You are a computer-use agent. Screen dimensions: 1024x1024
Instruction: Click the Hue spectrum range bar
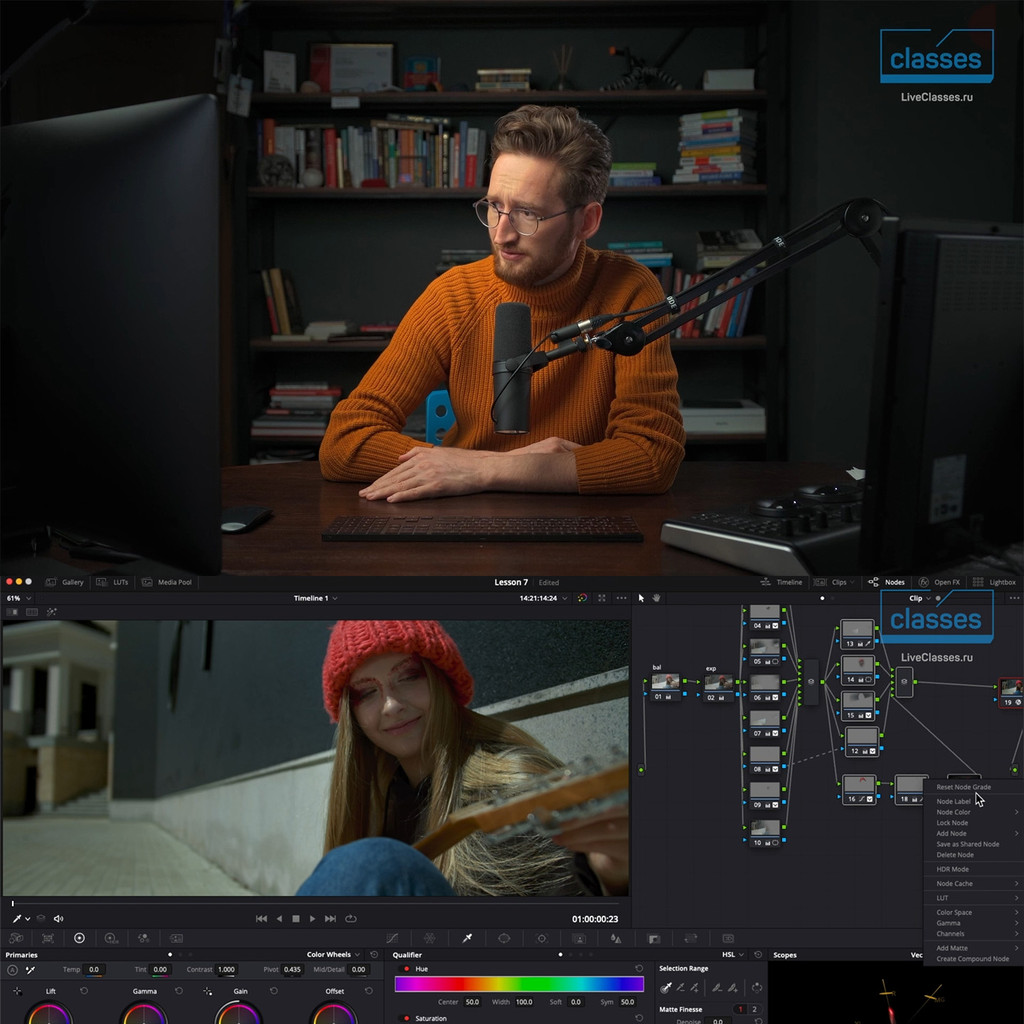519,984
